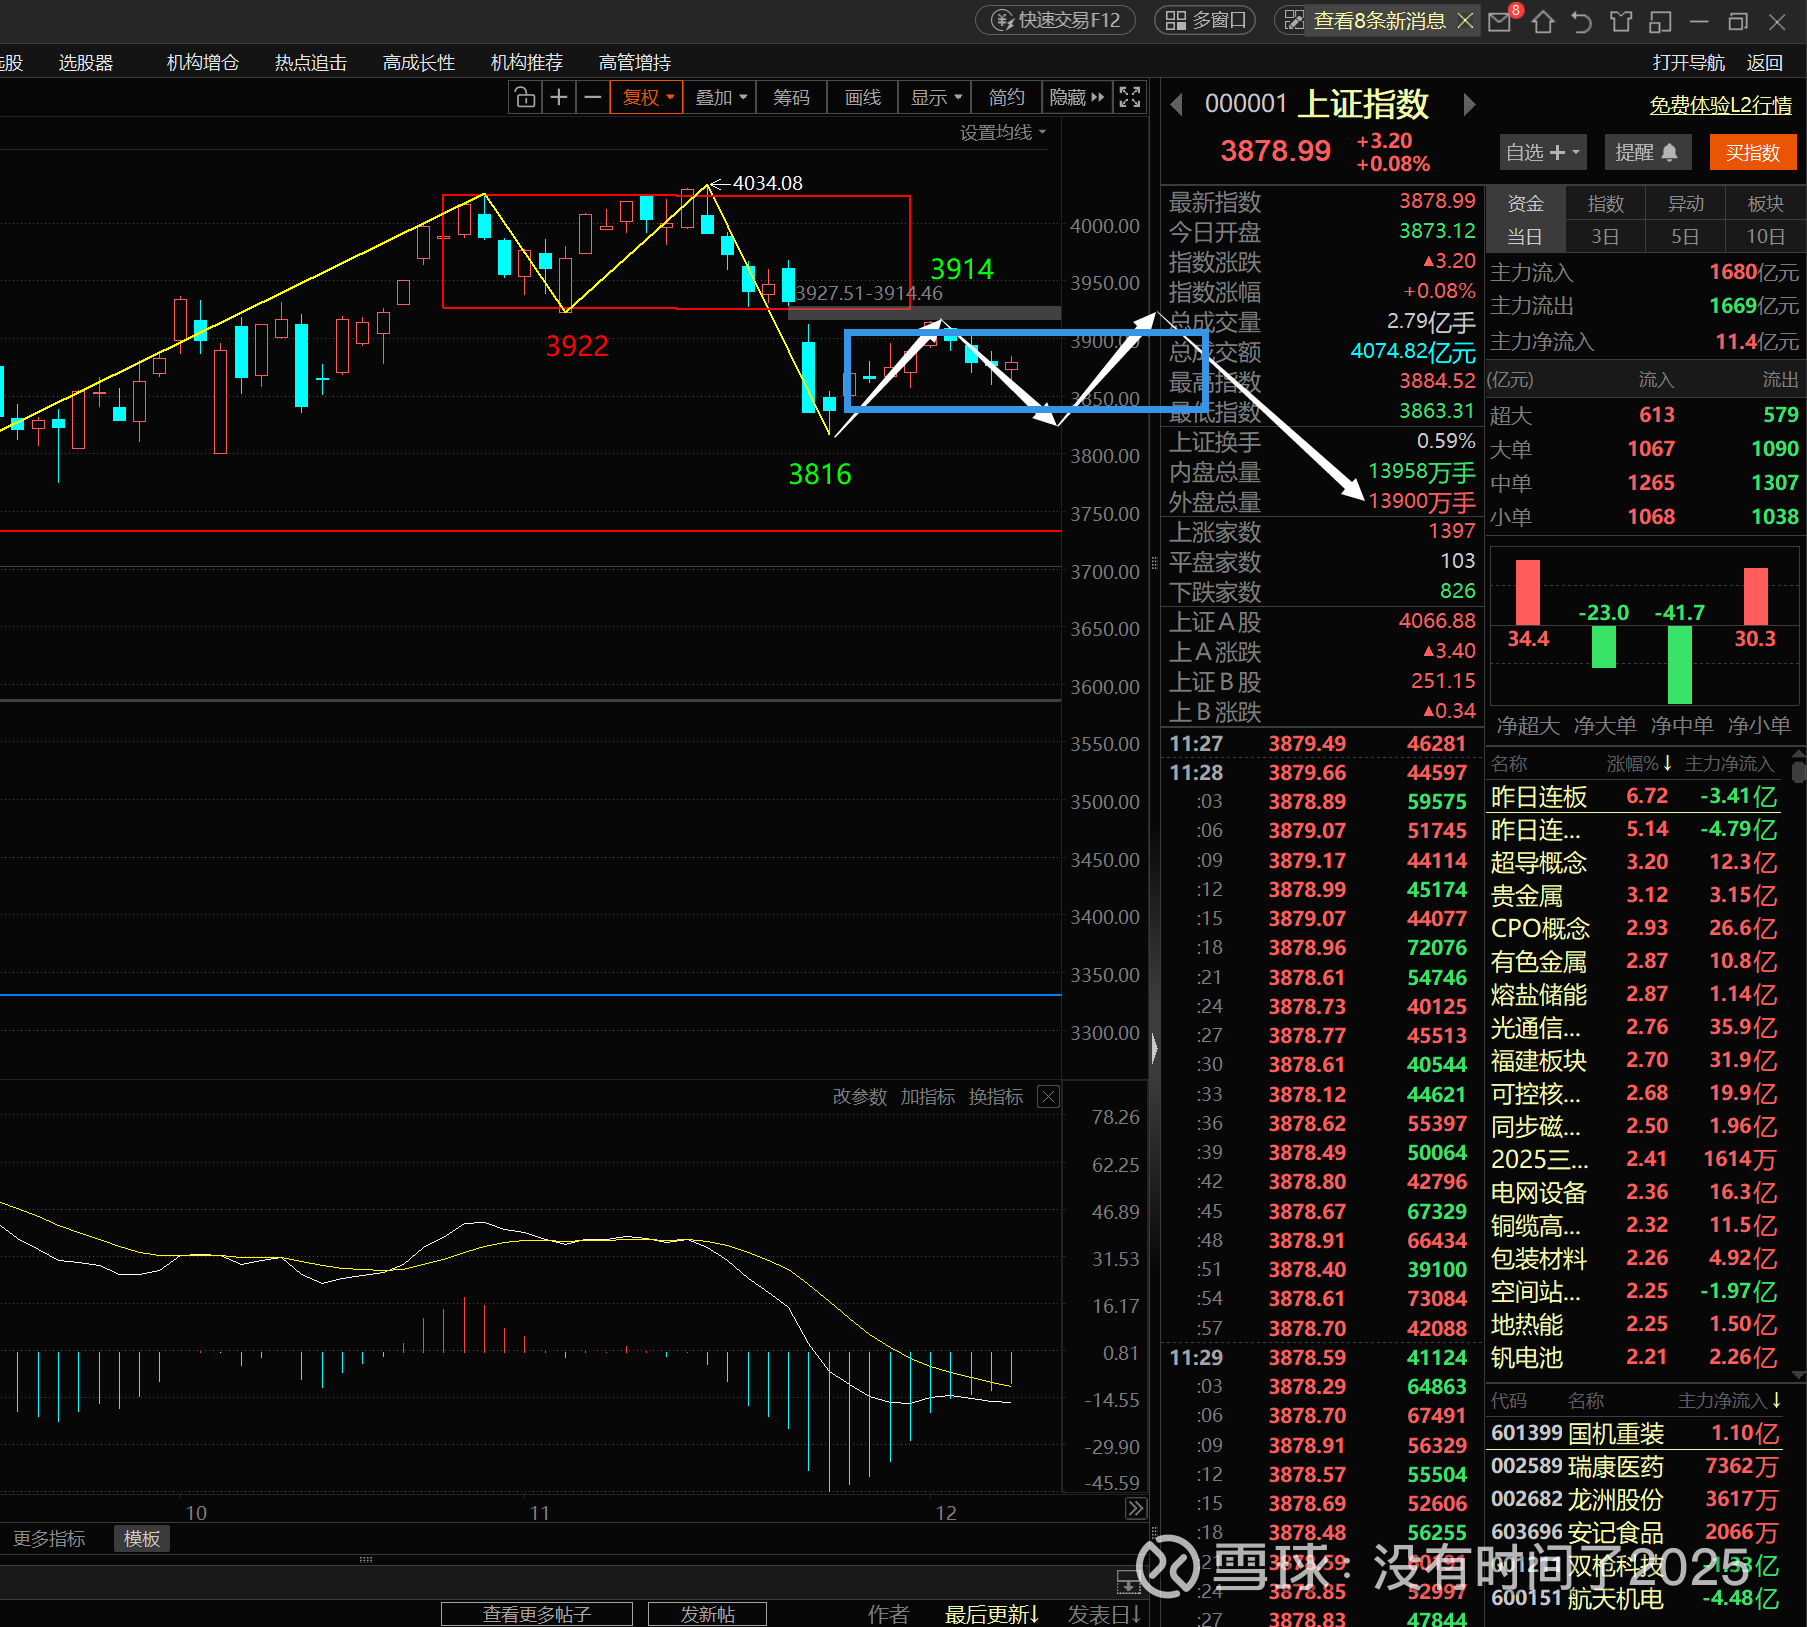Switch to 资金 tab
1807x1627 pixels.
point(1526,204)
